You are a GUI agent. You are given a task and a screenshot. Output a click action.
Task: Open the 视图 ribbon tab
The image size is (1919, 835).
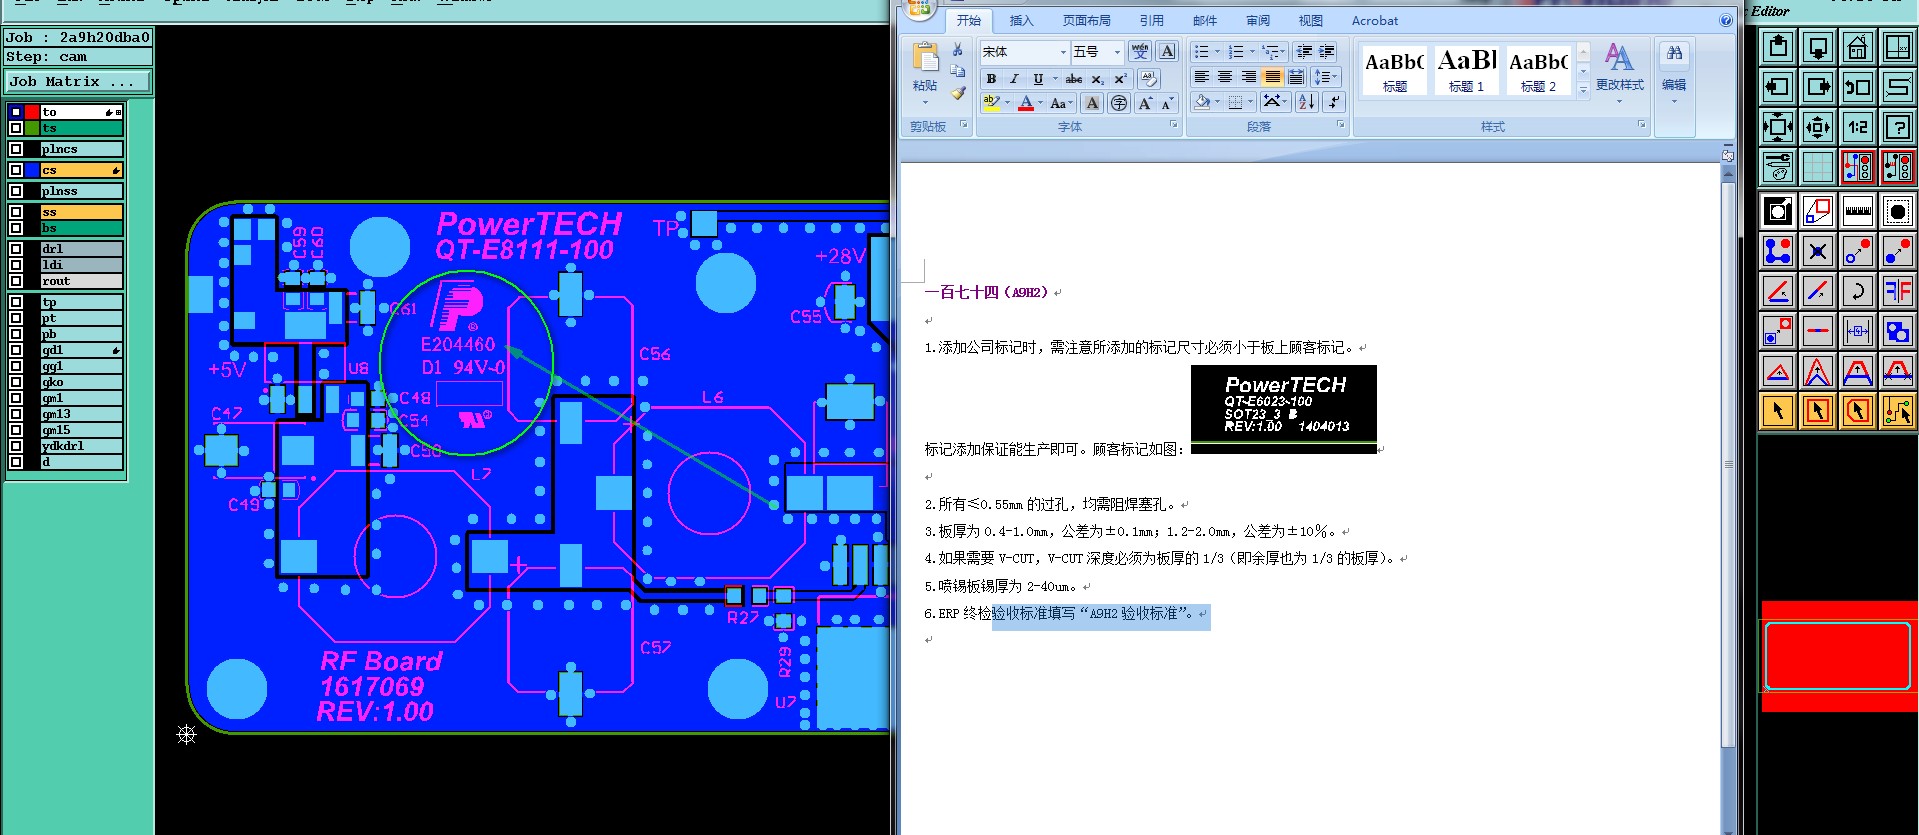click(1311, 20)
